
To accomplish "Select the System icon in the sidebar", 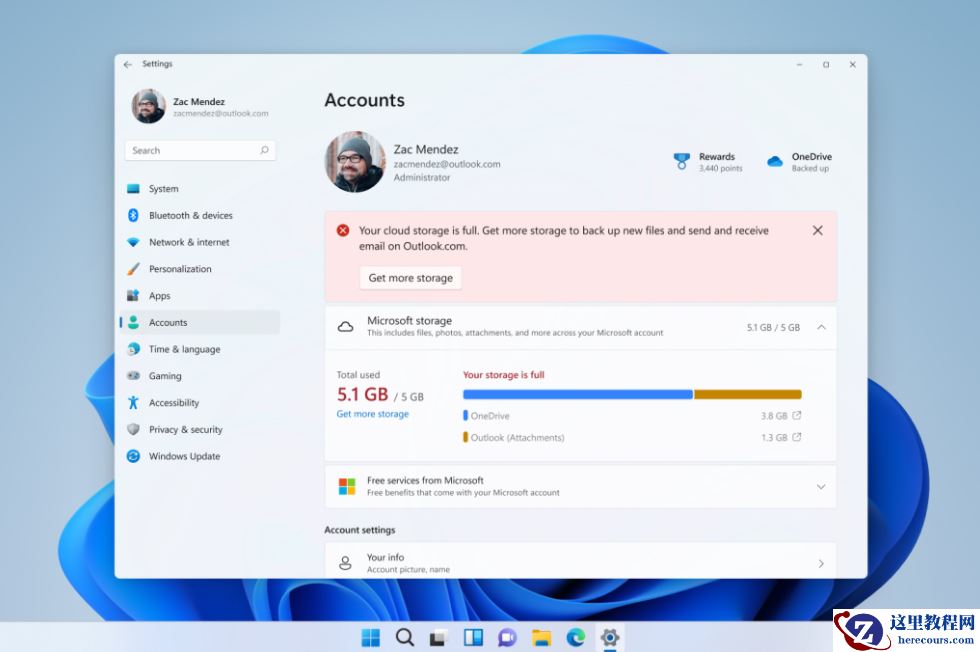I will [133, 188].
